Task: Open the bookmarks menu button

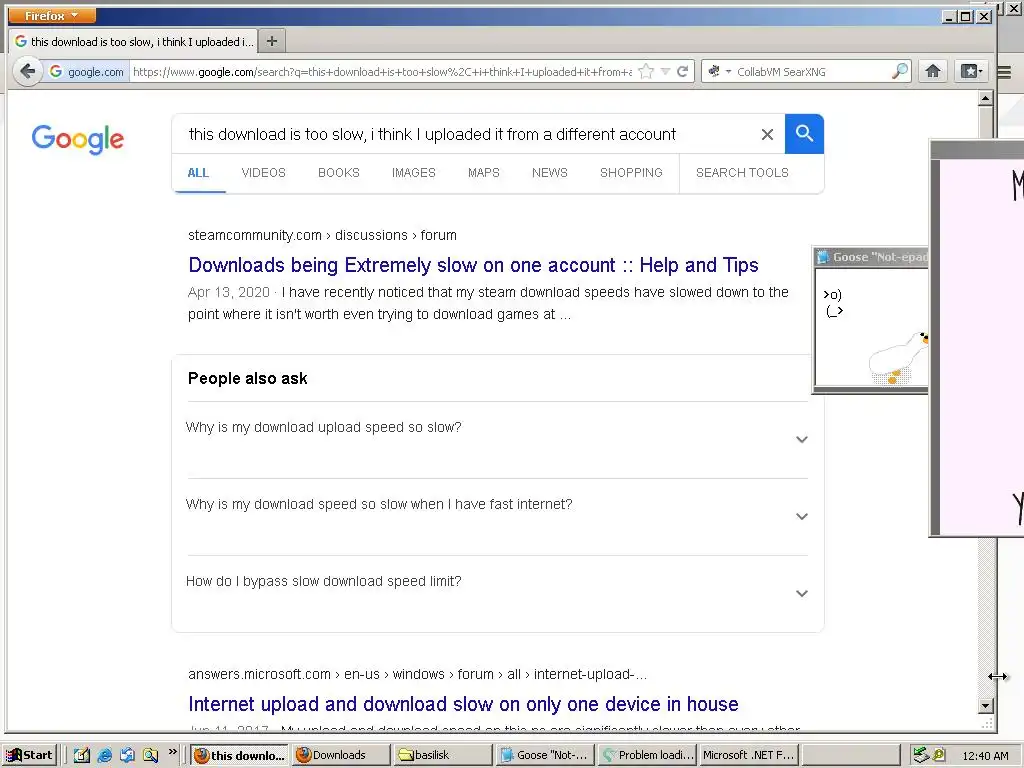Action: coord(971,71)
